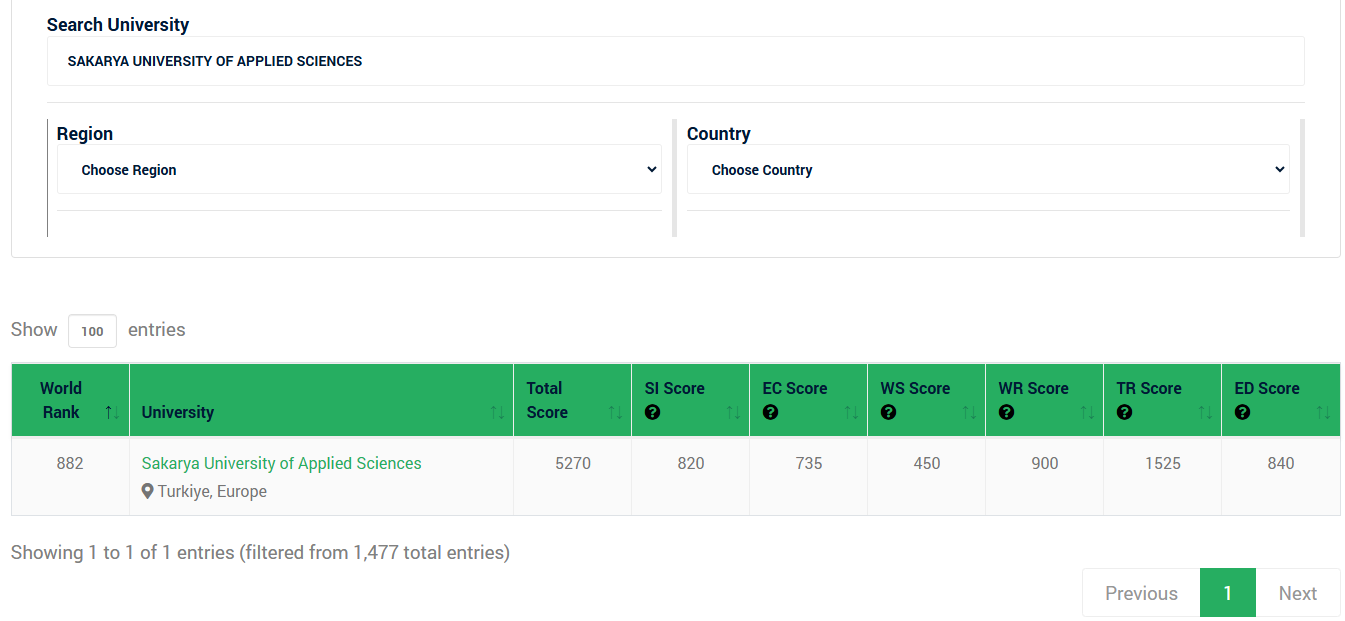Viewport: 1345px width, 621px height.
Task: Click the Turkiye, Europe location text
Action: pos(212,491)
